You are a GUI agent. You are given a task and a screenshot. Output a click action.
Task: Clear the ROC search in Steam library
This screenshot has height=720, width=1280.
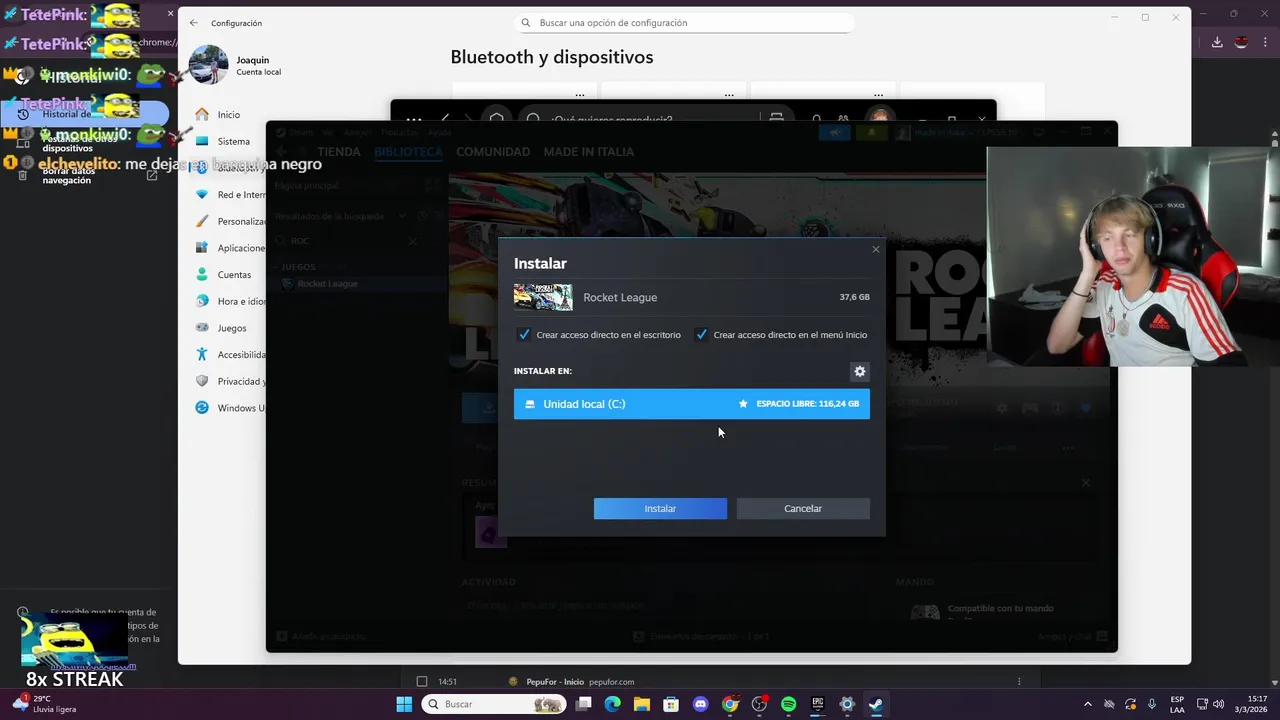click(x=412, y=241)
